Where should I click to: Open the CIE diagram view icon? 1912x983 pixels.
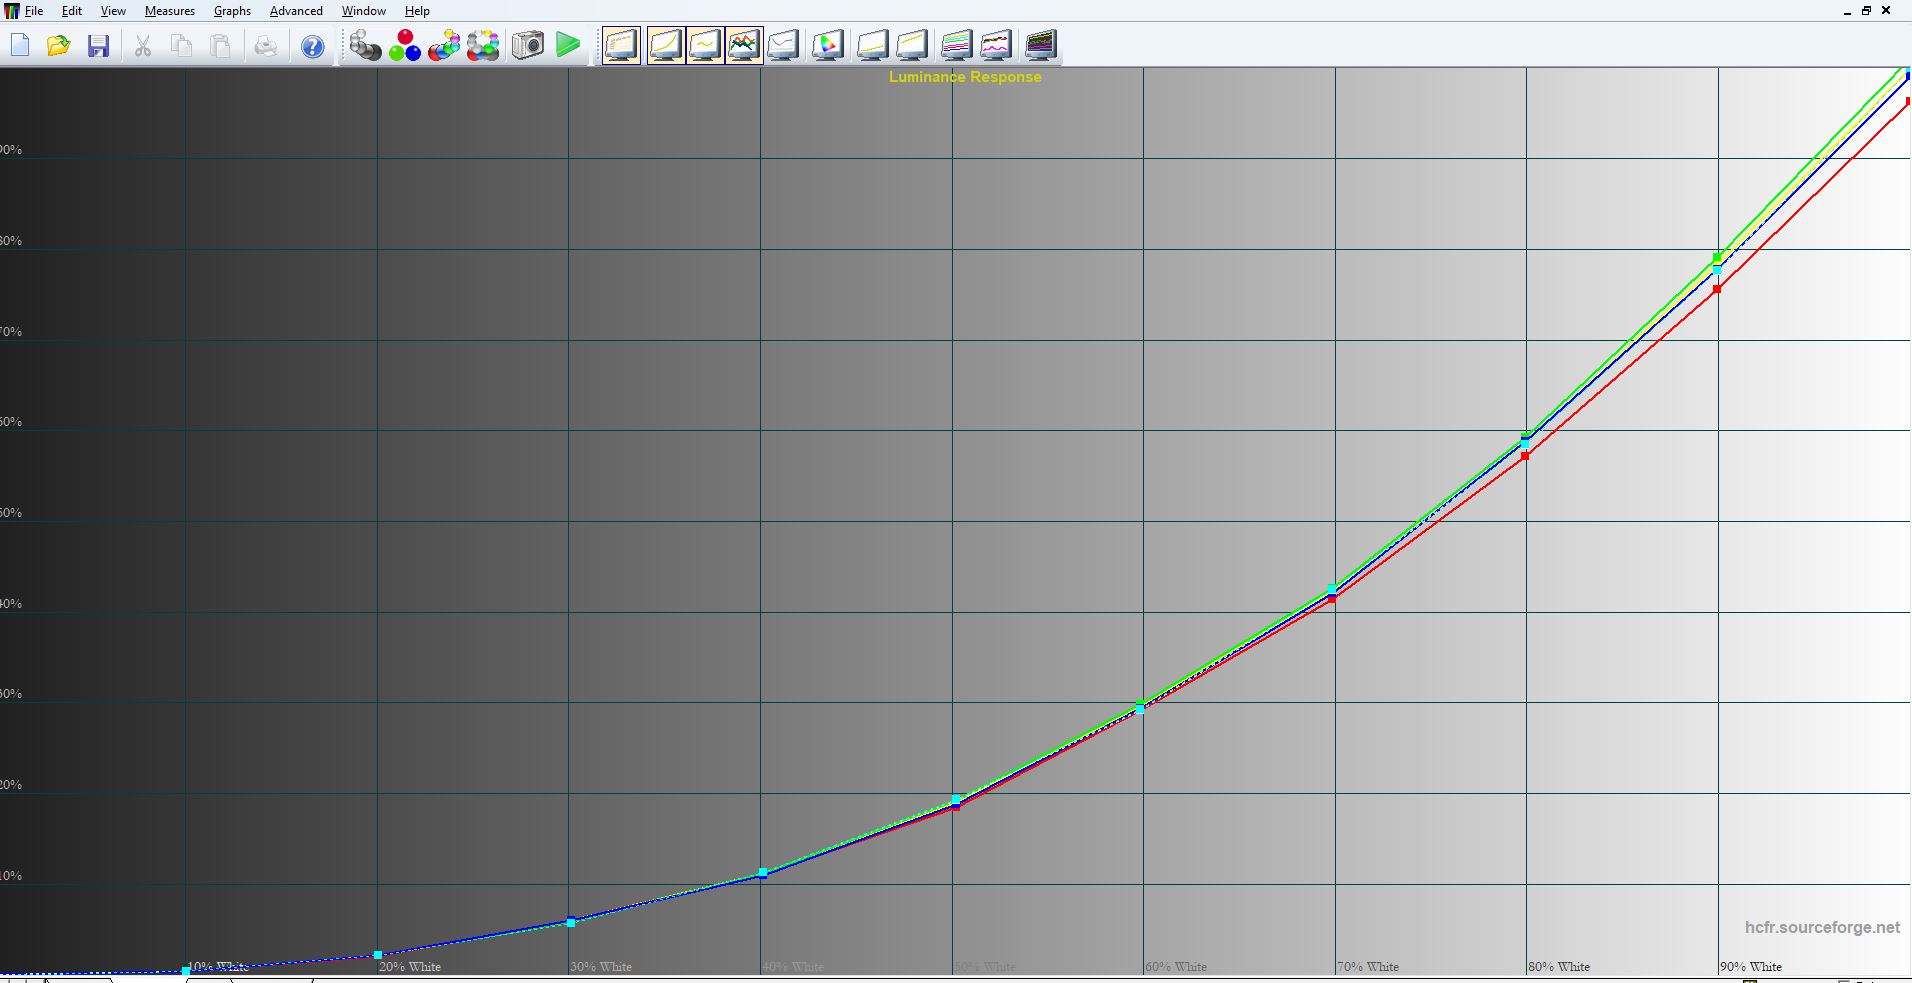point(828,45)
